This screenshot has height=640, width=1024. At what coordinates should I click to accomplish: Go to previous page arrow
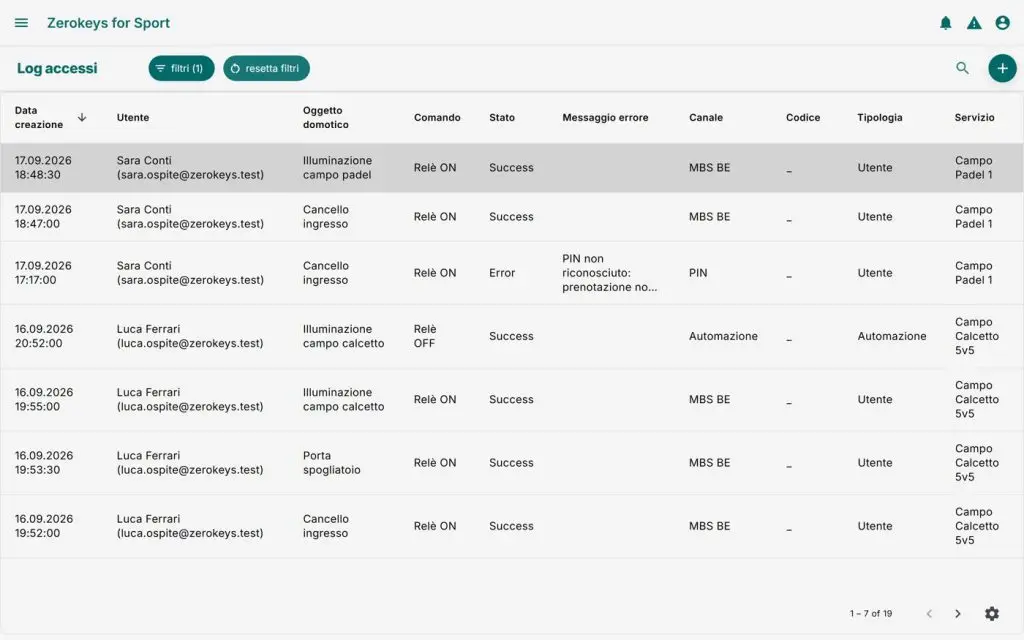(x=929, y=613)
